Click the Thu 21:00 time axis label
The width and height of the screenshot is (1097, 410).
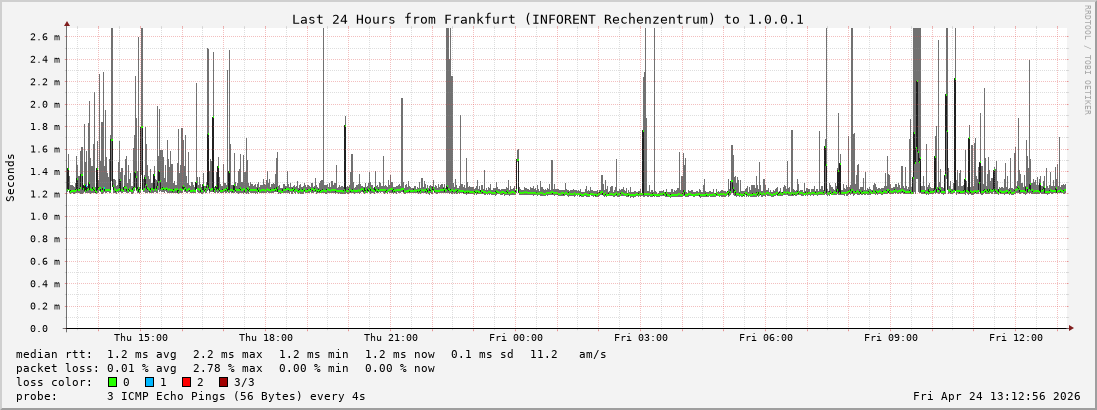(x=391, y=338)
